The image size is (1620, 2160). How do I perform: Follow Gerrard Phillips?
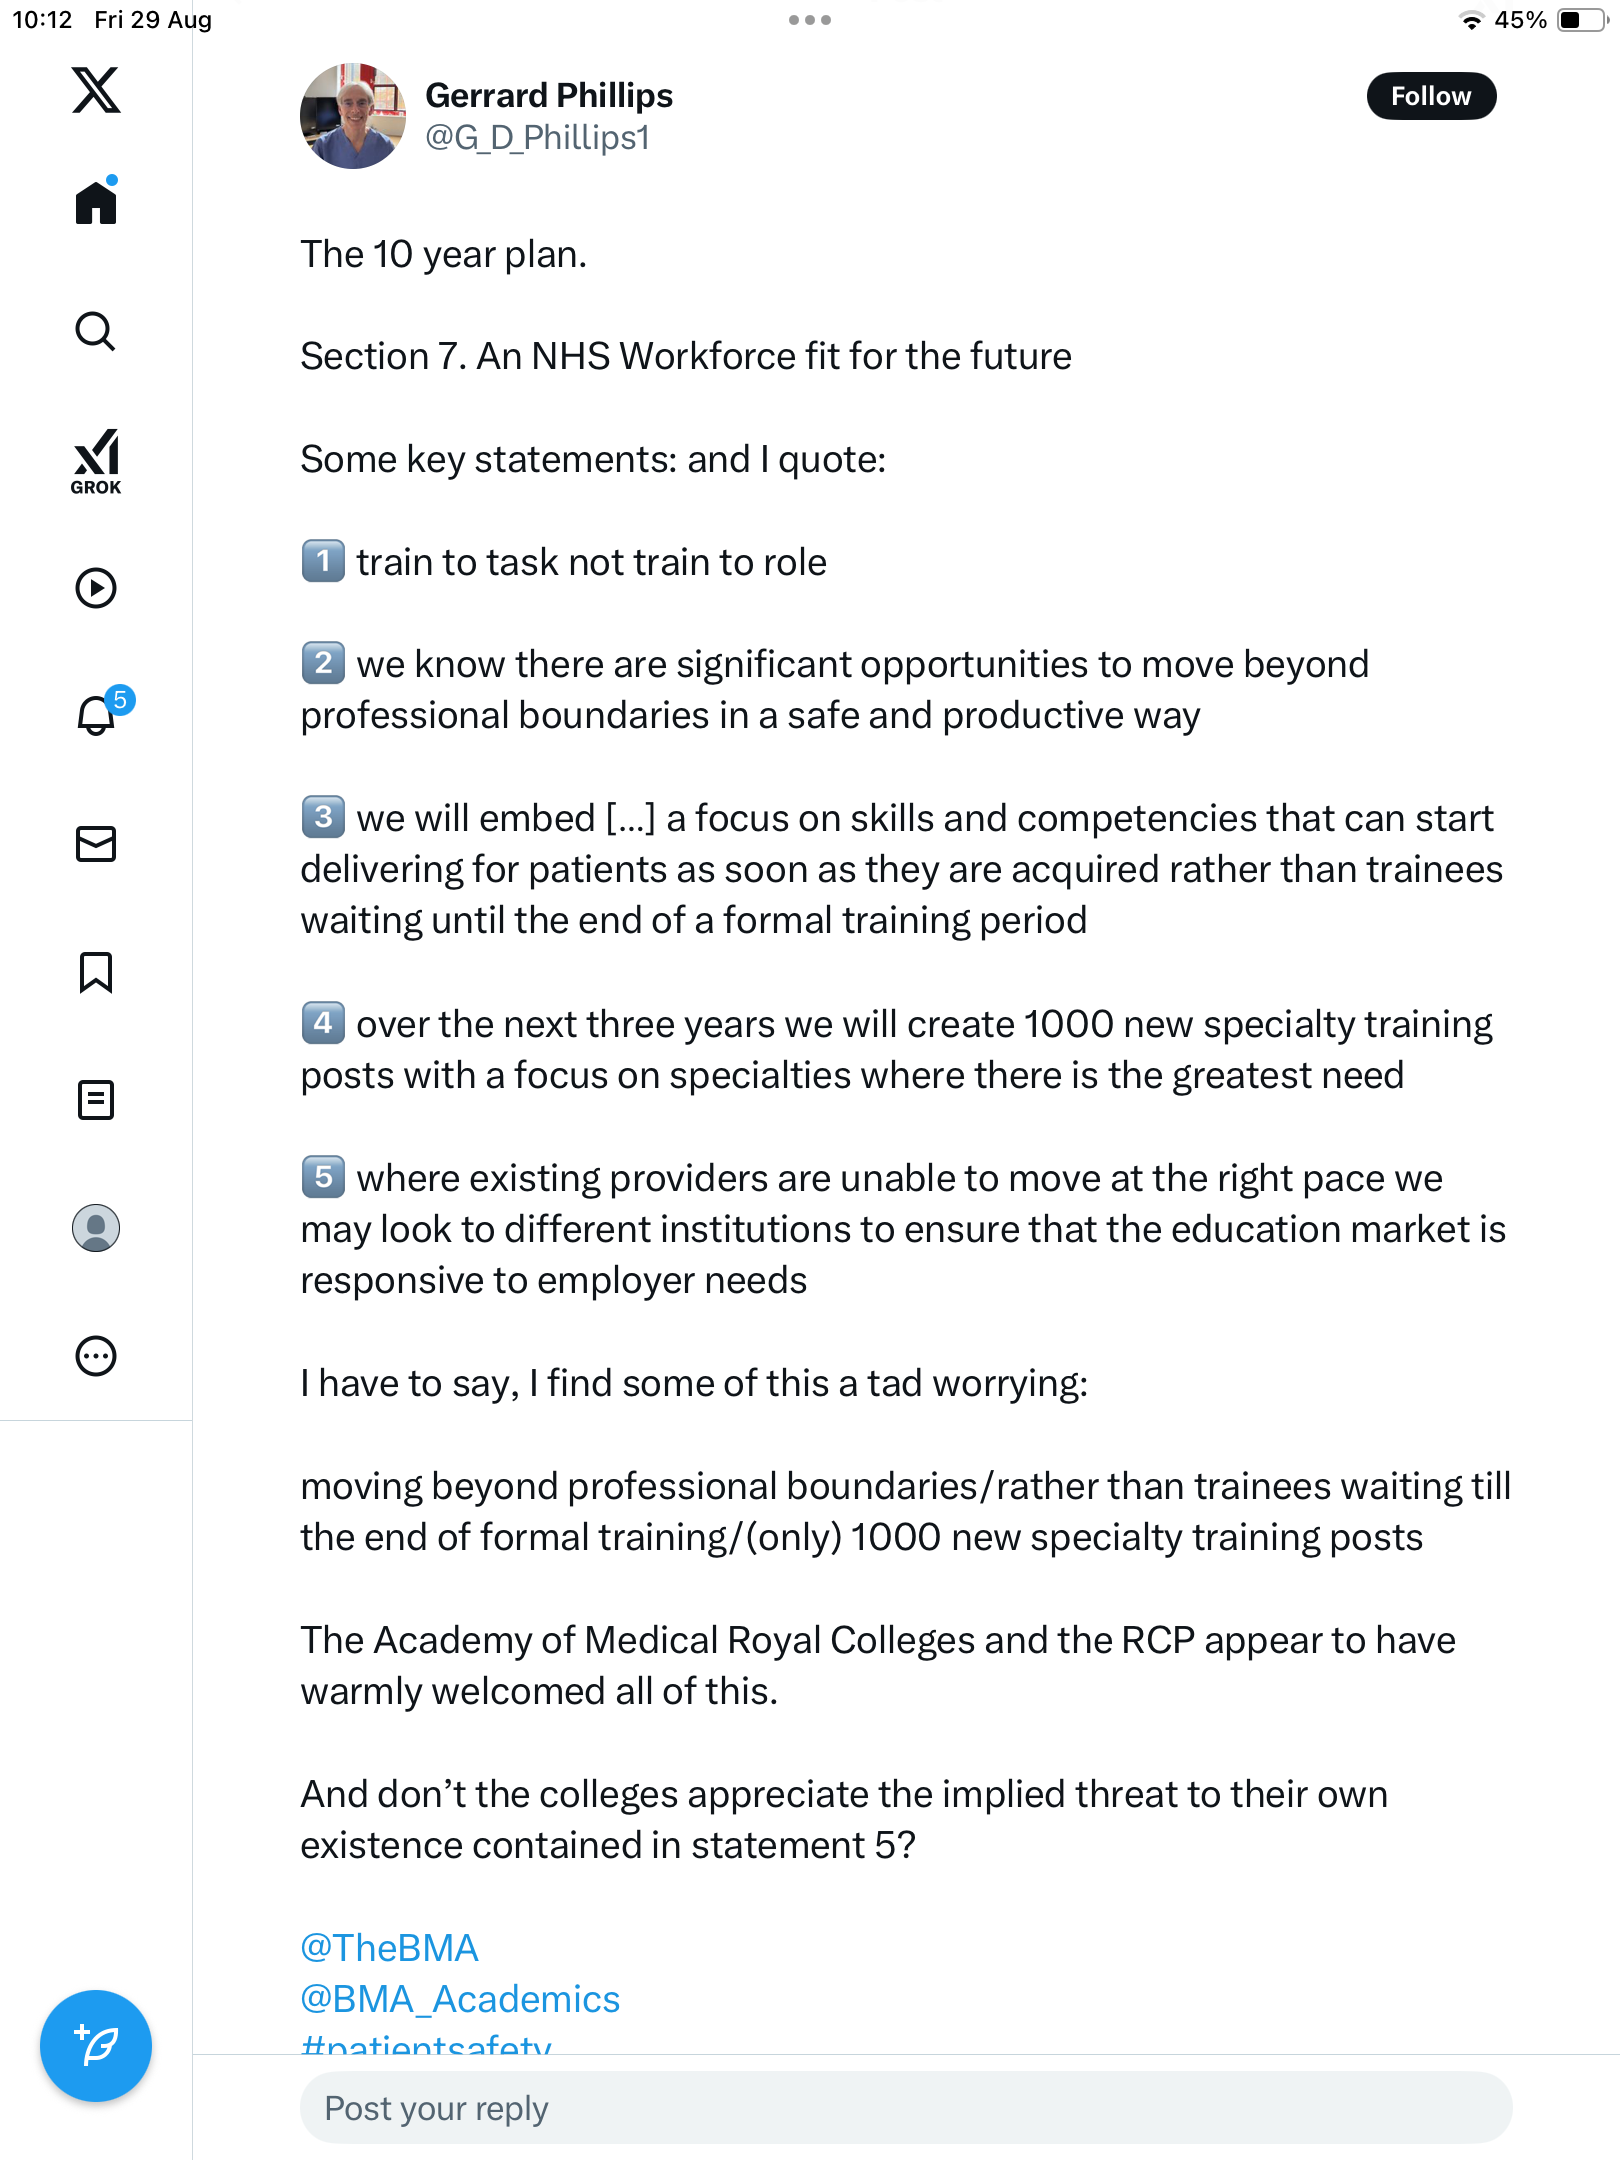(x=1430, y=96)
